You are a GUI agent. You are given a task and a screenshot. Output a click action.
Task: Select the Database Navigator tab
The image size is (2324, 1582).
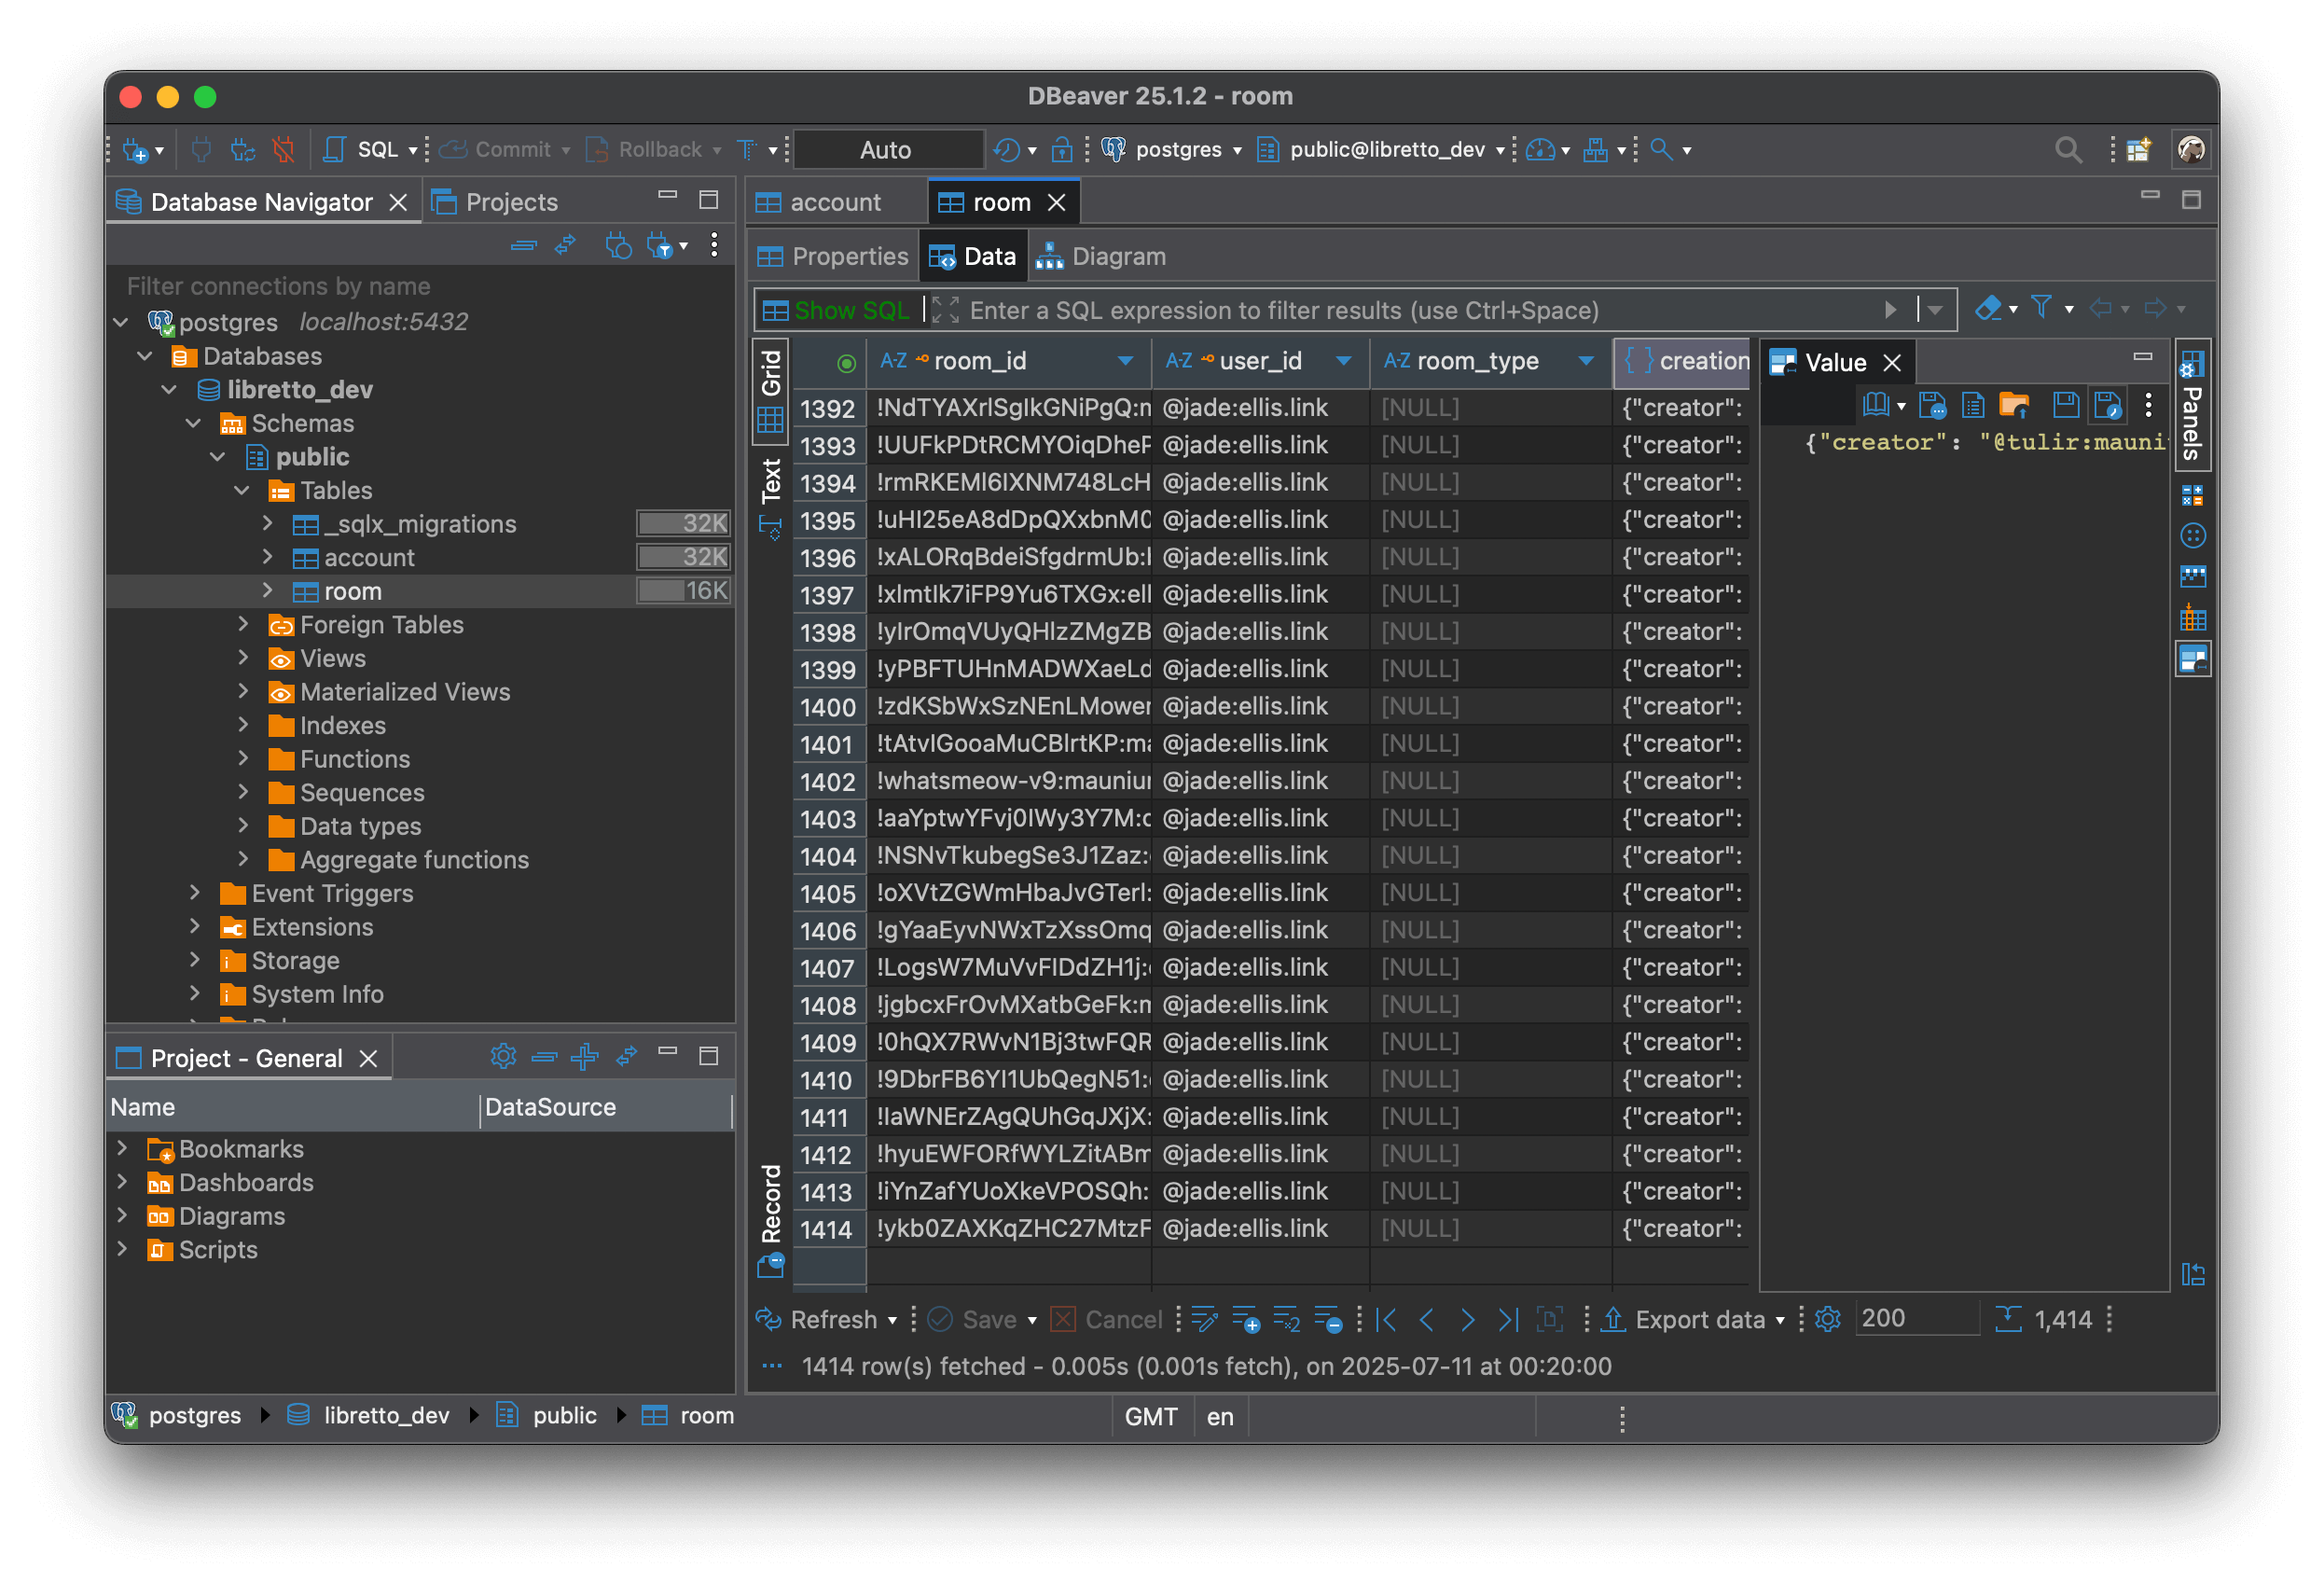pos(261,203)
